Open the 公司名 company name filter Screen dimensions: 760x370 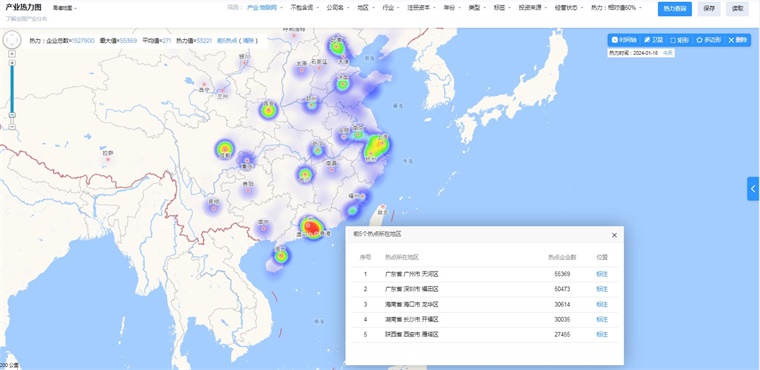(336, 8)
